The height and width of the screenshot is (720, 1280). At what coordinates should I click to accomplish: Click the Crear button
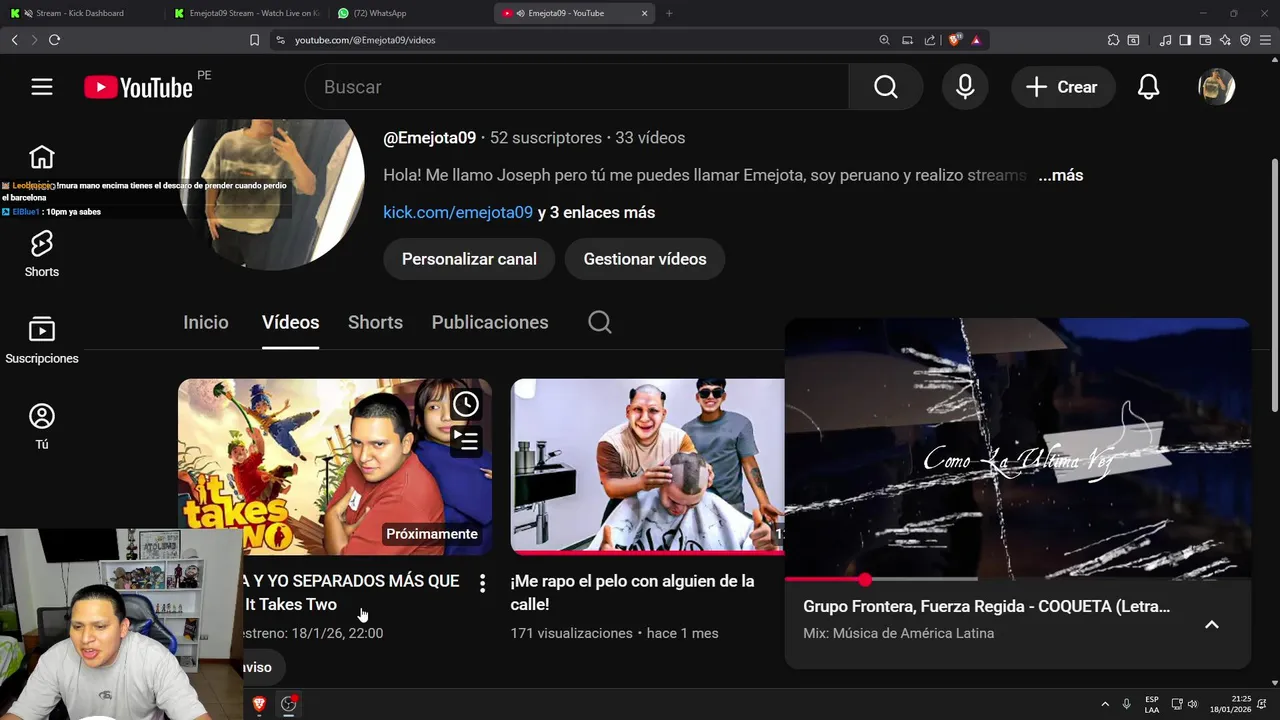(1063, 87)
